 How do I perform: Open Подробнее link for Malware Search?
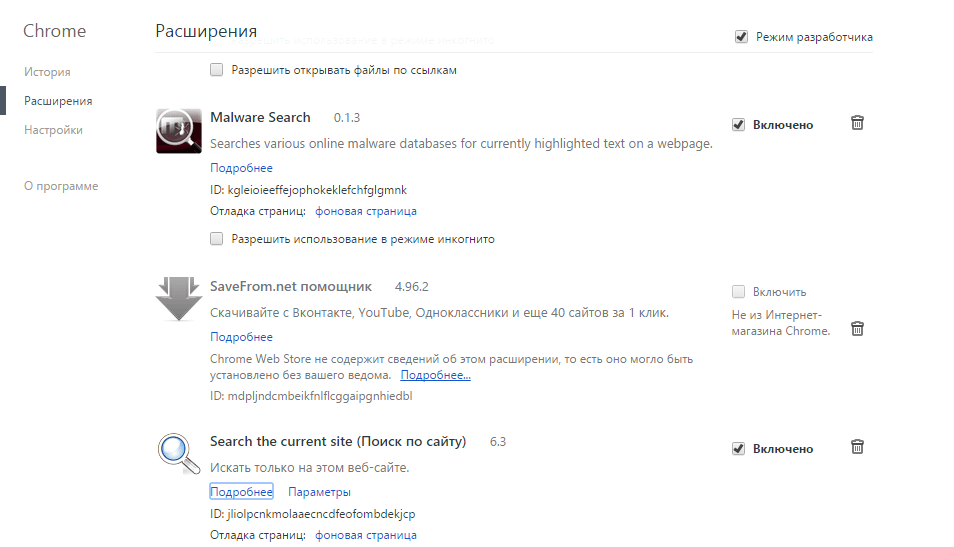tap(242, 168)
